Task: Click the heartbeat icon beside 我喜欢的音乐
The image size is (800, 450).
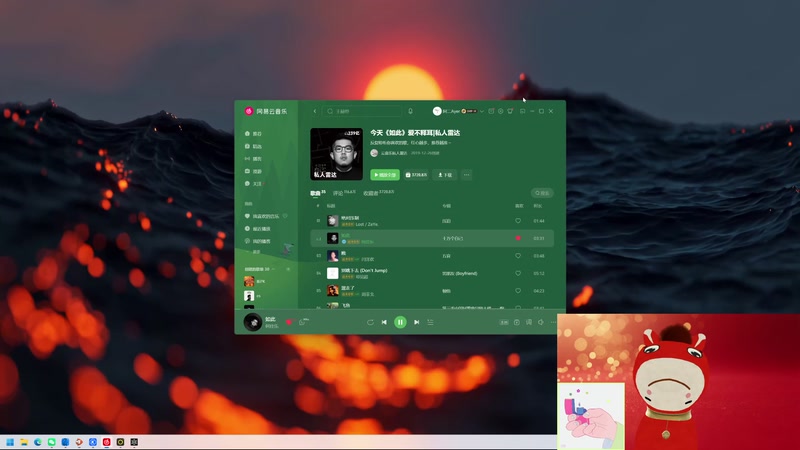Action: click(x=285, y=216)
